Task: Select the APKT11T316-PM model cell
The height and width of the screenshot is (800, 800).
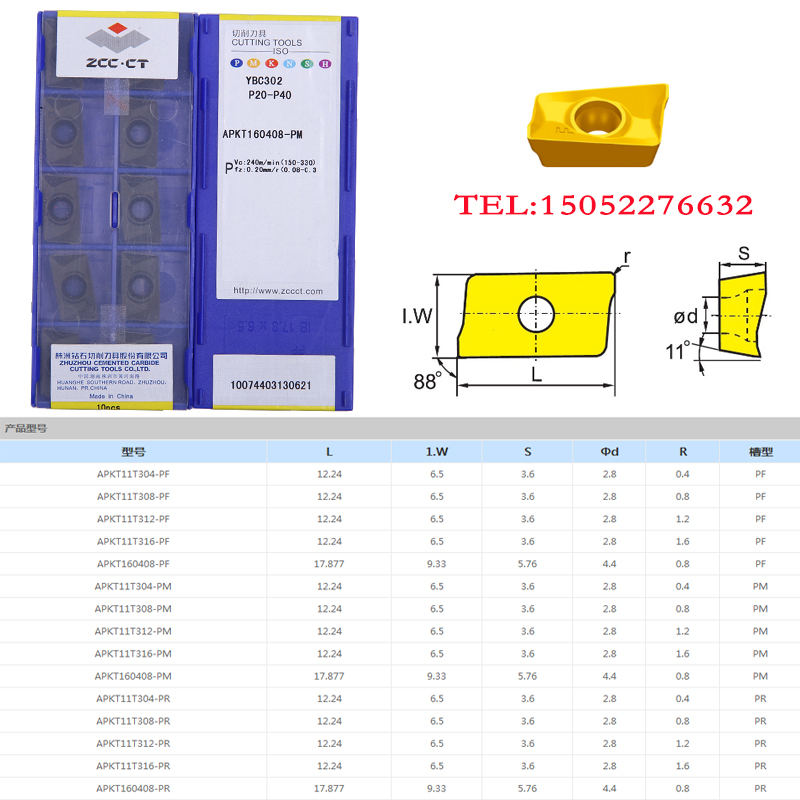Action: coord(133,654)
